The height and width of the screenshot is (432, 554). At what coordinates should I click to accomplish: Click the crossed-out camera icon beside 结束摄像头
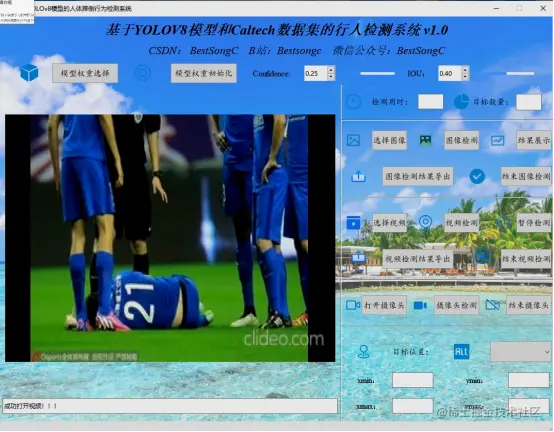(493, 305)
